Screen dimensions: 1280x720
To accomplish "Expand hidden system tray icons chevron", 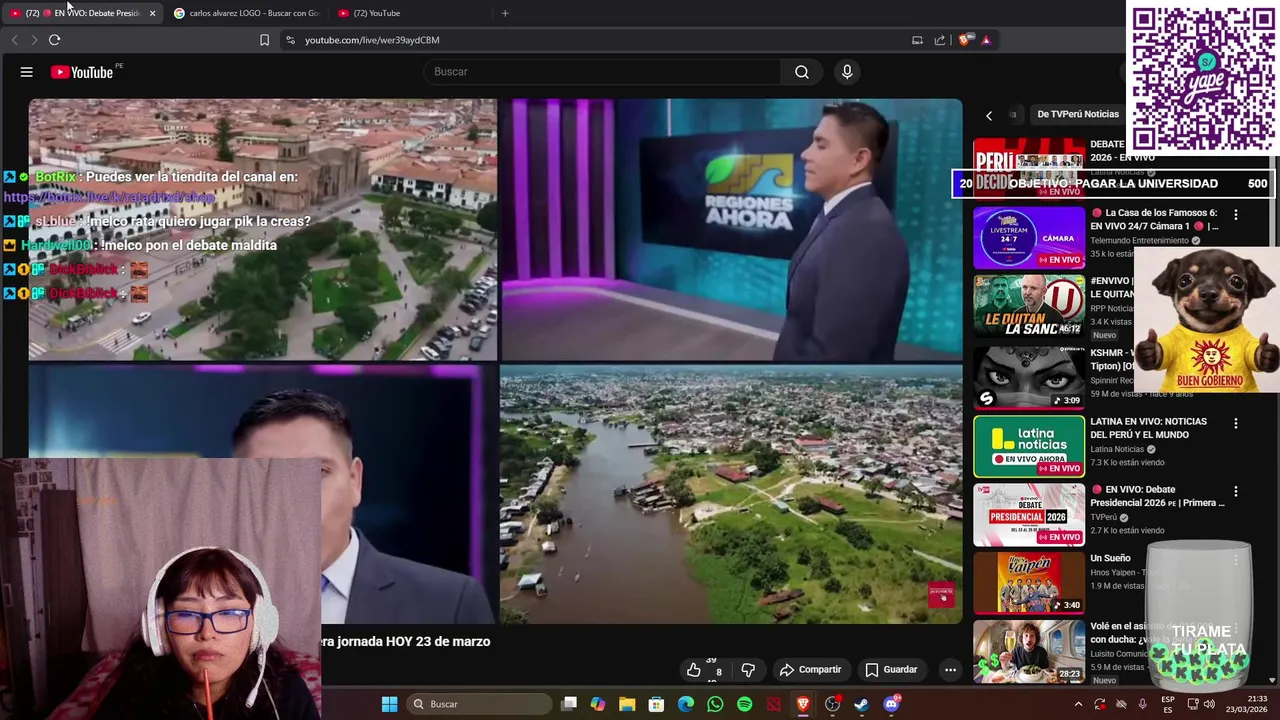I will [1078, 704].
